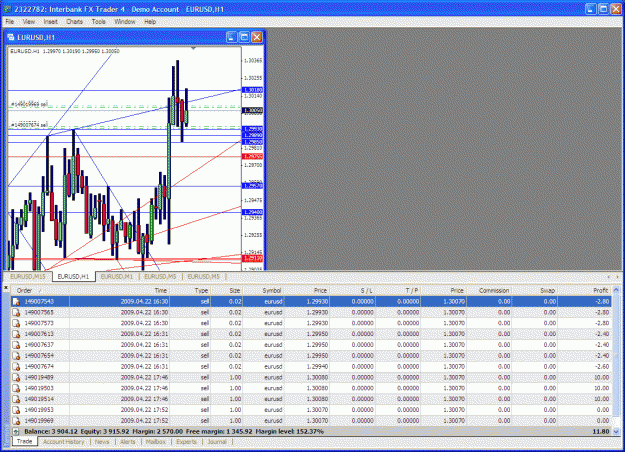Click the order icon for ticket 149007613
The height and width of the screenshot is (452, 625).
tap(16, 334)
